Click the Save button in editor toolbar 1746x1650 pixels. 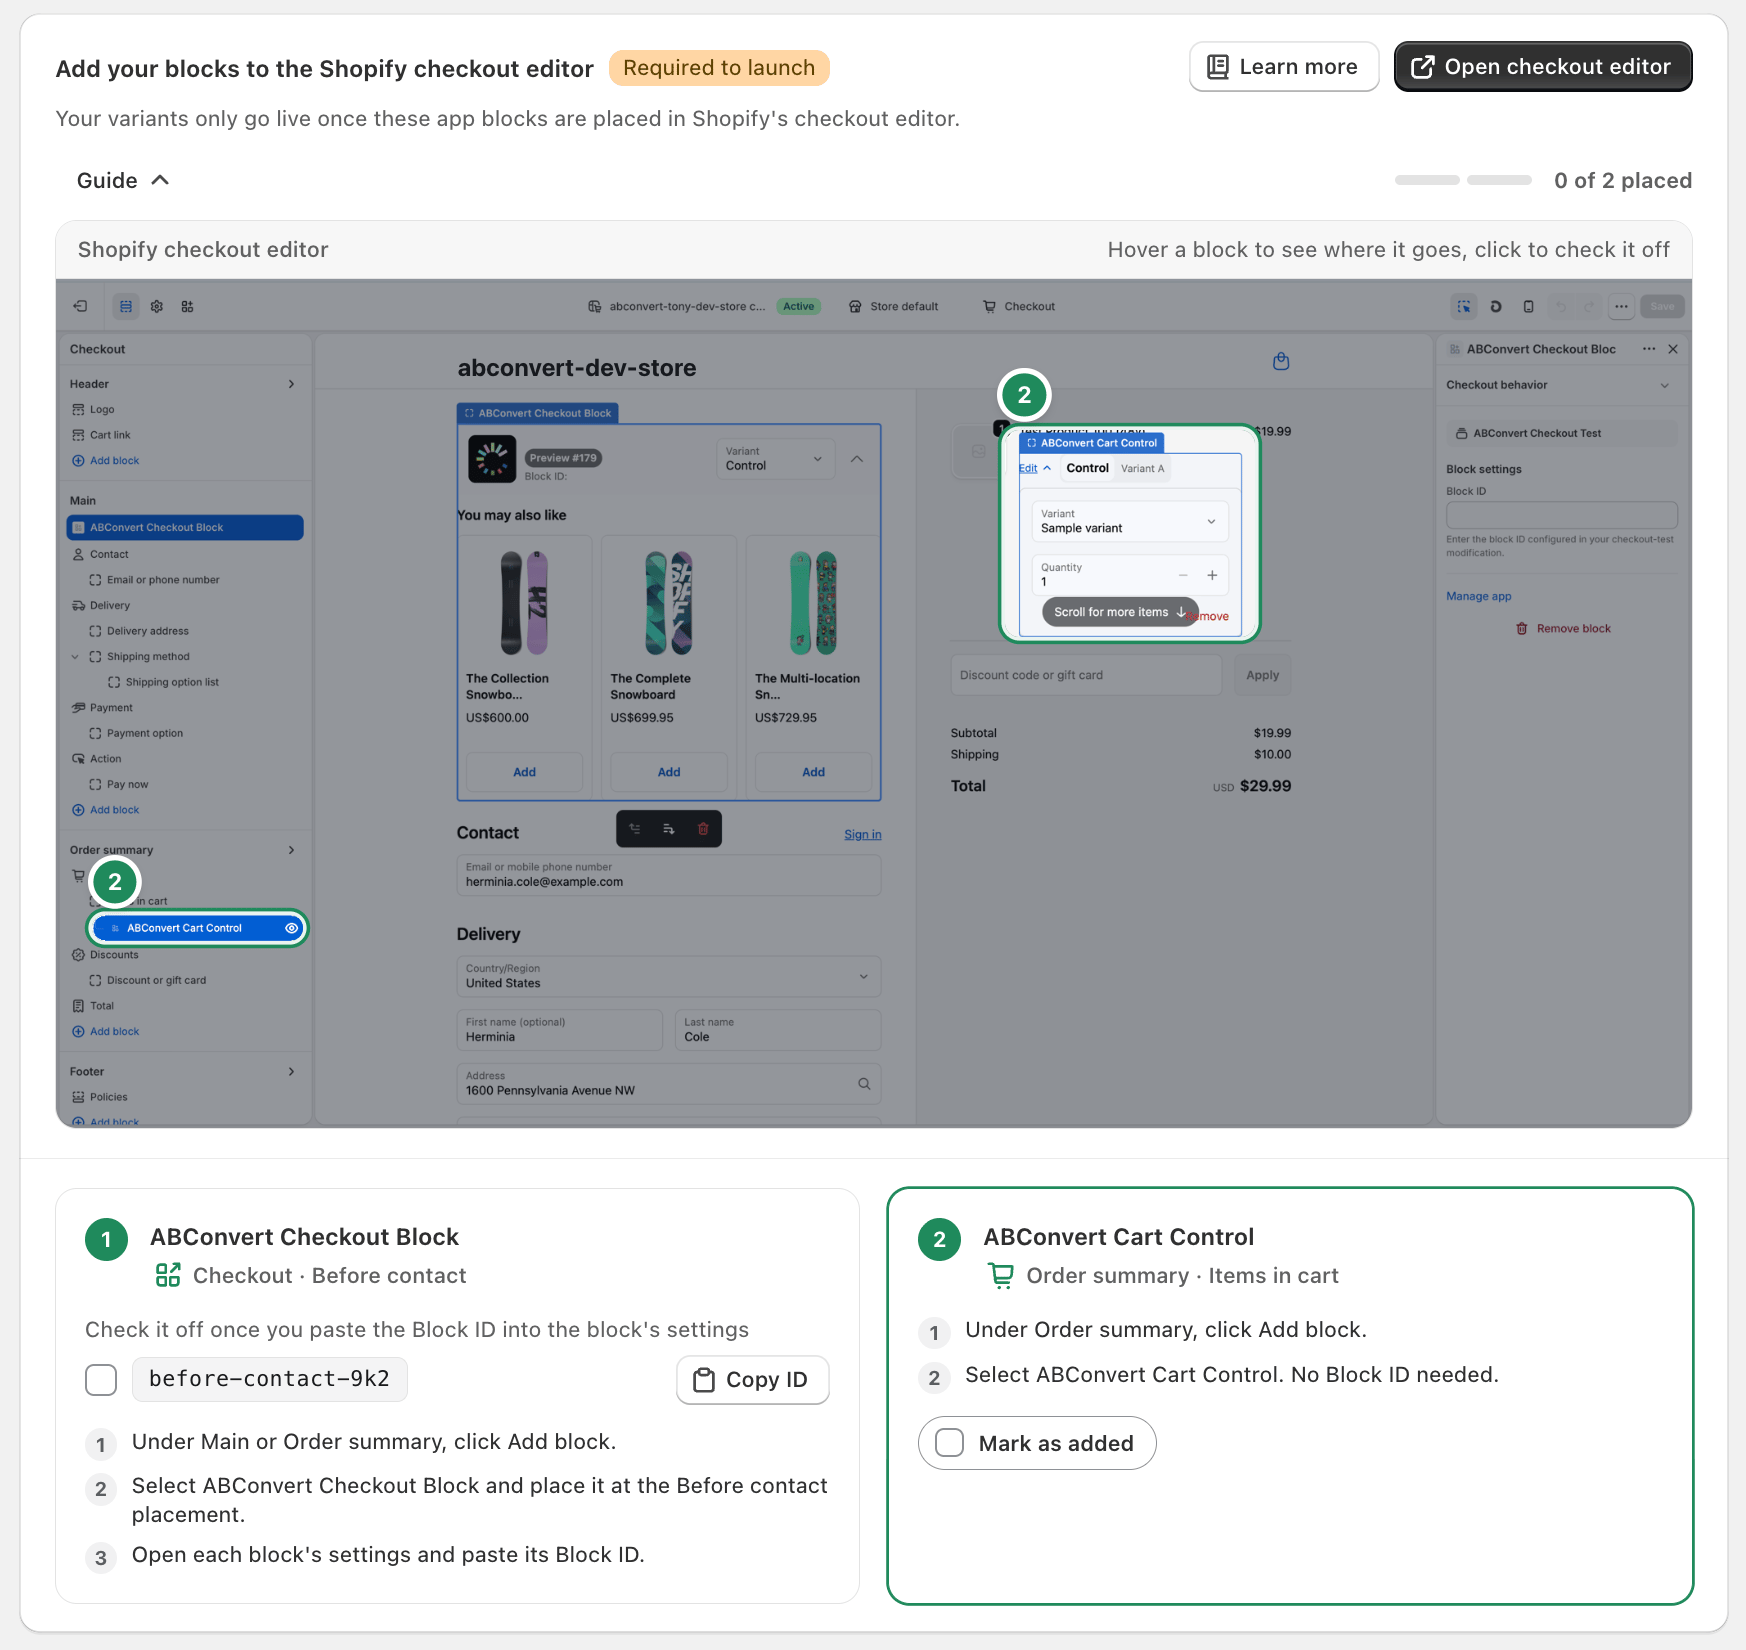click(x=1662, y=307)
